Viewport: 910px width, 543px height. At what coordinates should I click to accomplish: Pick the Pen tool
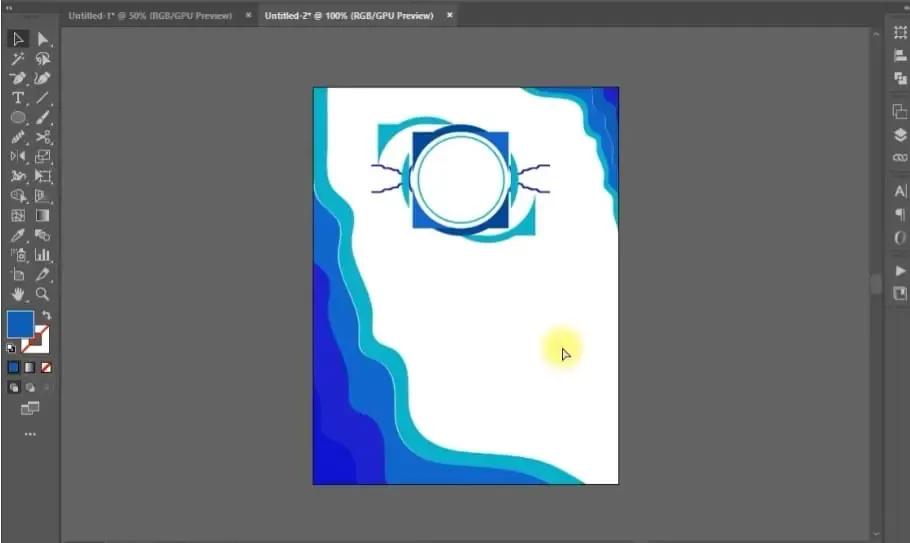[18, 78]
